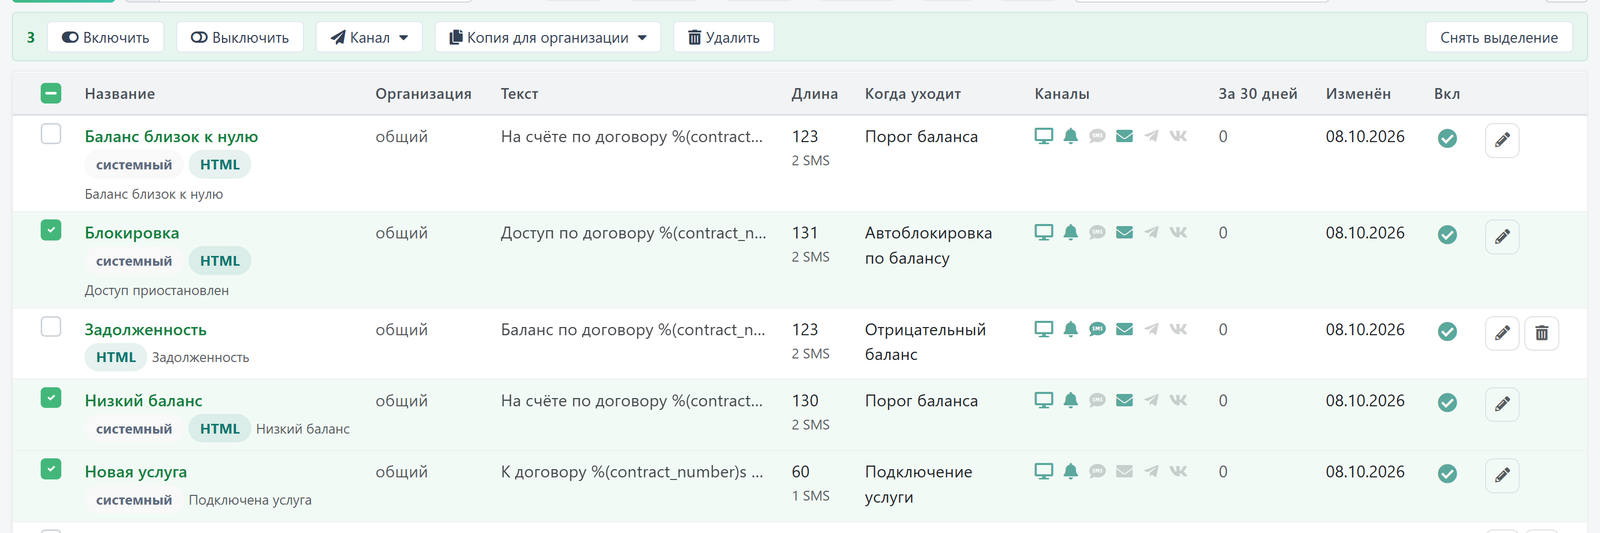The image size is (1600, 533).
Task: Click bell channel icon in Баланс близок к нулю row
Action: (x=1070, y=136)
